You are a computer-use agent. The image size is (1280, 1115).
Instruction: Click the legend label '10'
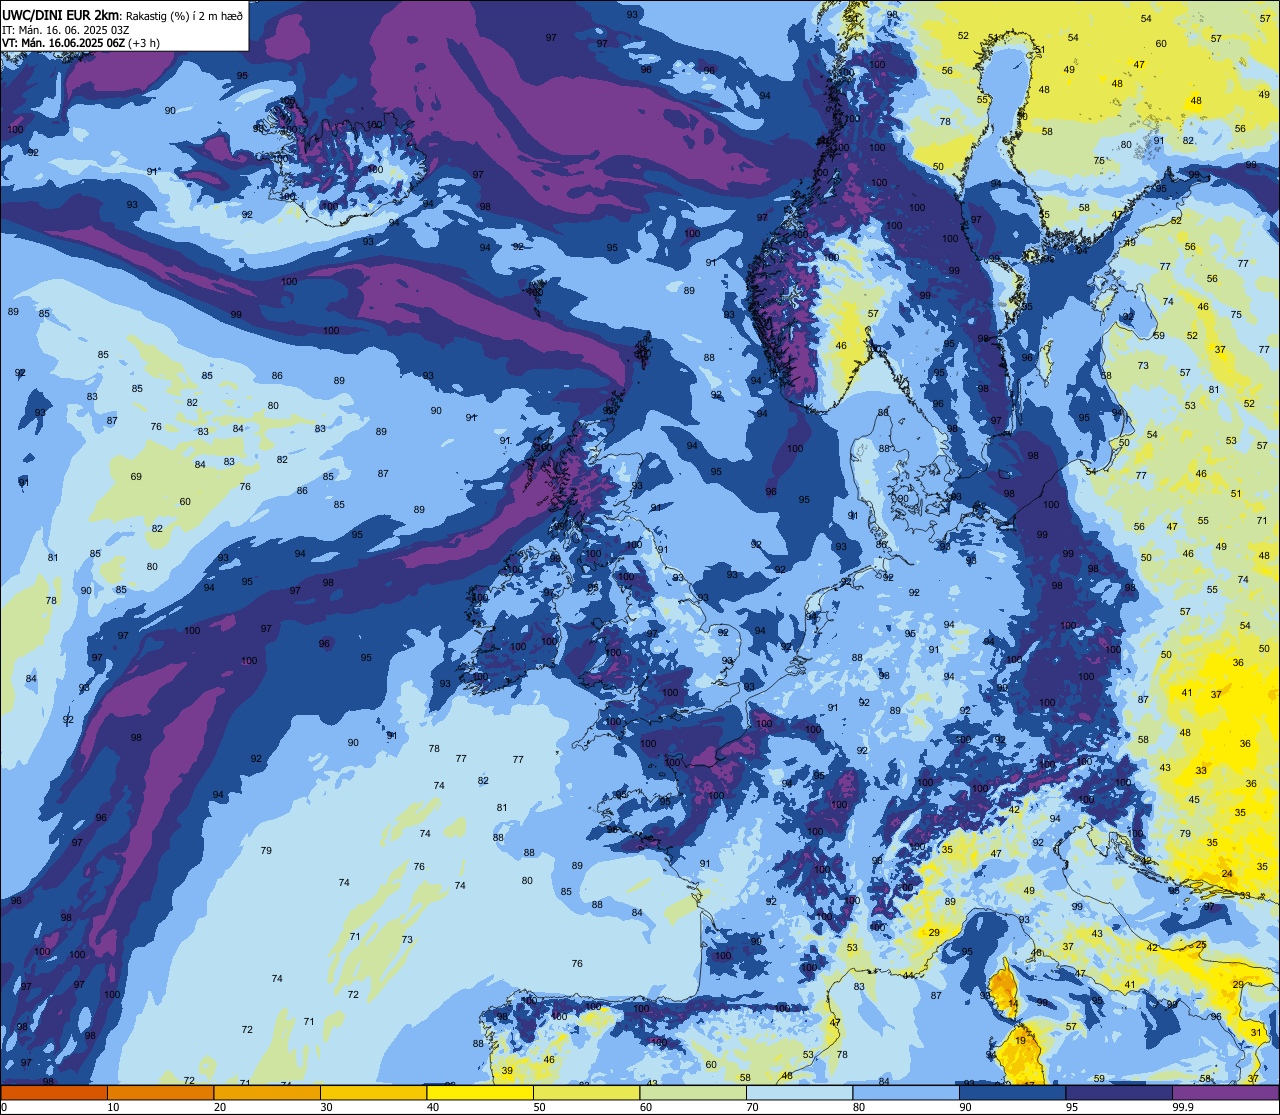click(x=113, y=1107)
